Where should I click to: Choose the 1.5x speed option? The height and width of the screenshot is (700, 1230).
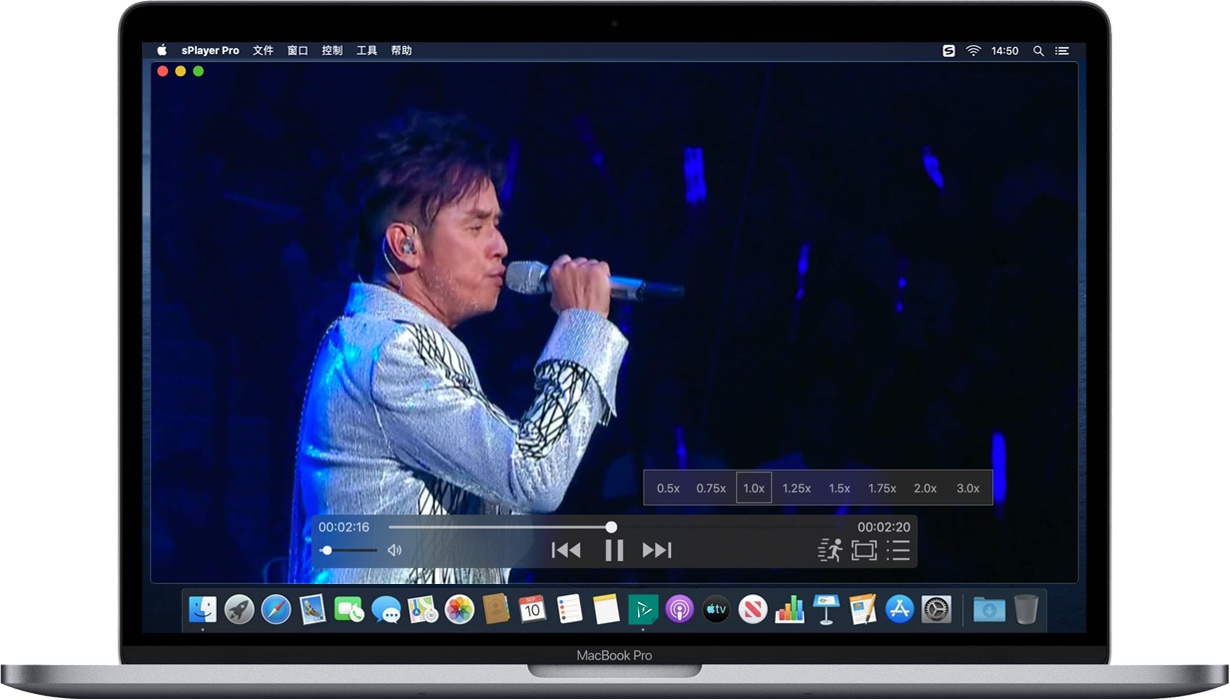(x=839, y=488)
